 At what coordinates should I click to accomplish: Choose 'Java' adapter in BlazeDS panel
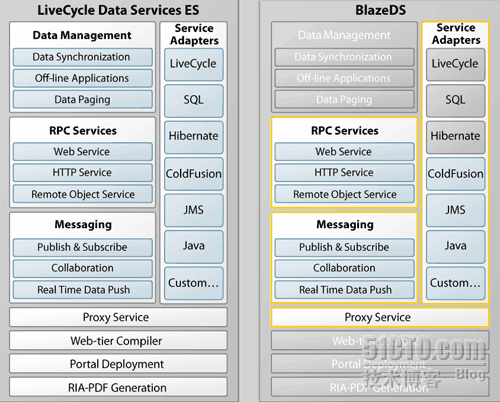(x=456, y=247)
